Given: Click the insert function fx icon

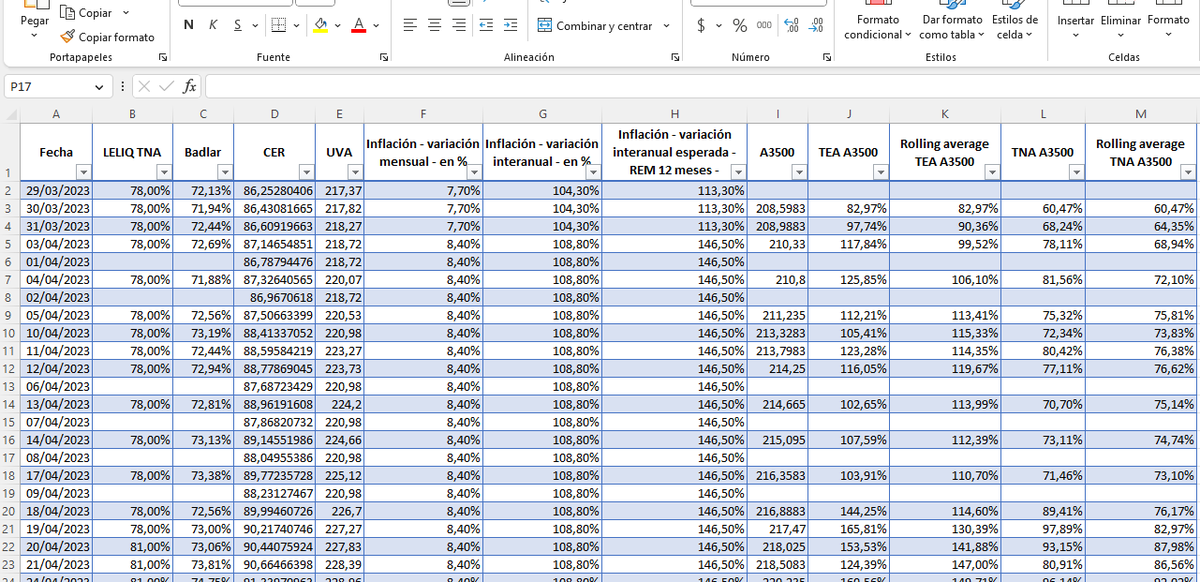Looking at the screenshot, I should pyautogui.click(x=190, y=87).
